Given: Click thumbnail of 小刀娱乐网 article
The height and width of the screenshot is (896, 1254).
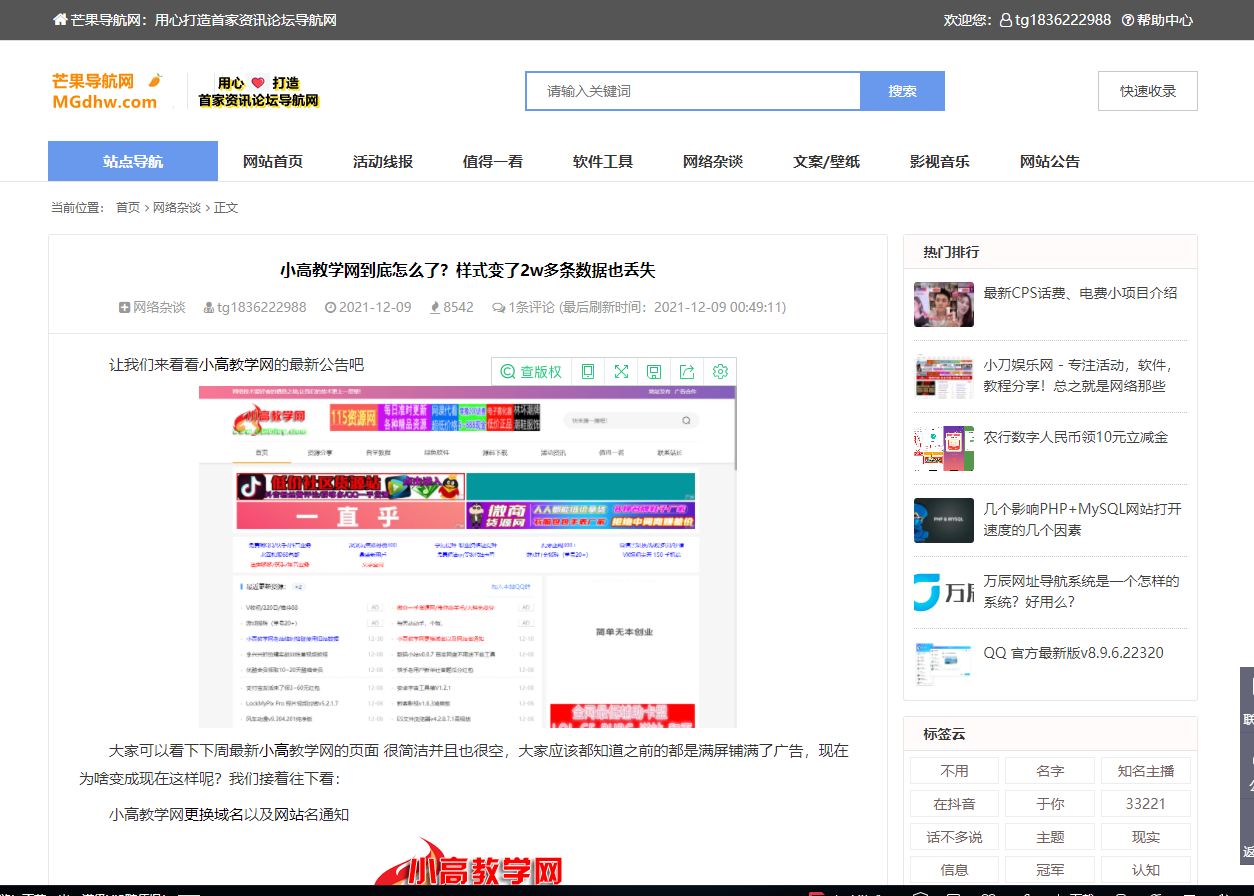Looking at the screenshot, I should pyautogui.click(x=944, y=376).
